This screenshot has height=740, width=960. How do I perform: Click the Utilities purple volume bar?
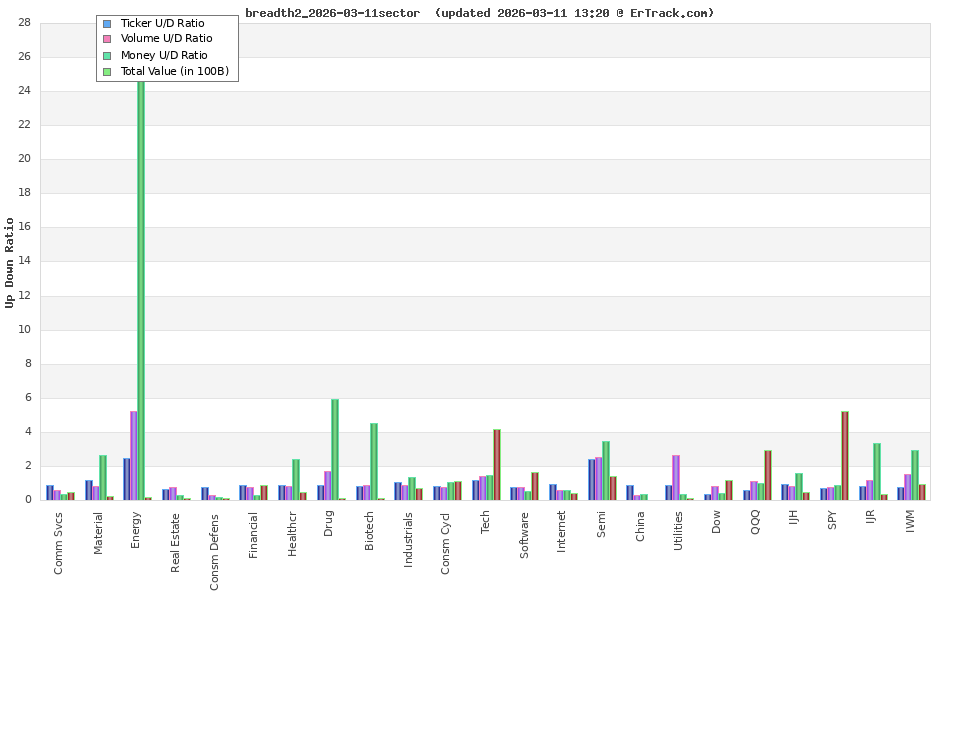coord(678,480)
